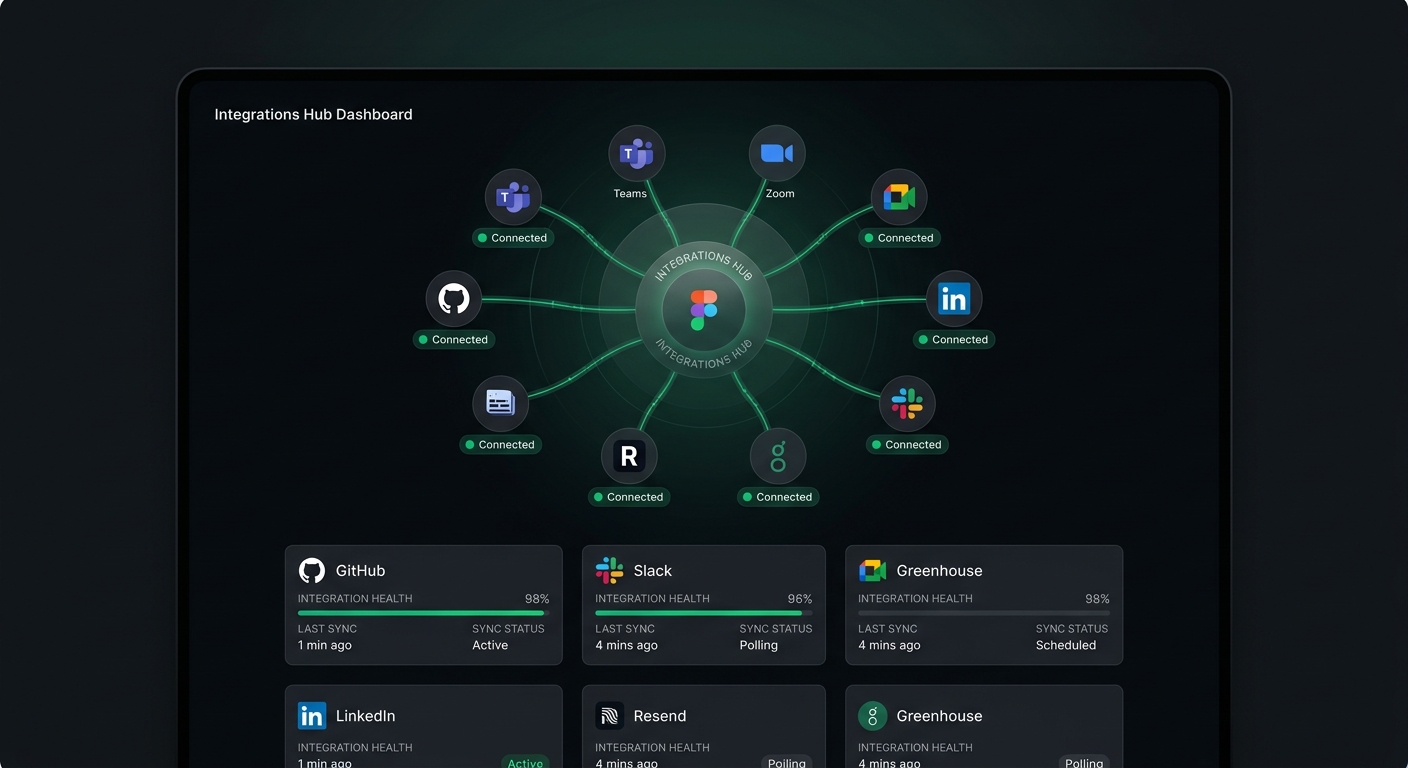Click the "Polling" sync status on the Slack card
Viewport: 1408px width, 768px height.
coord(759,646)
